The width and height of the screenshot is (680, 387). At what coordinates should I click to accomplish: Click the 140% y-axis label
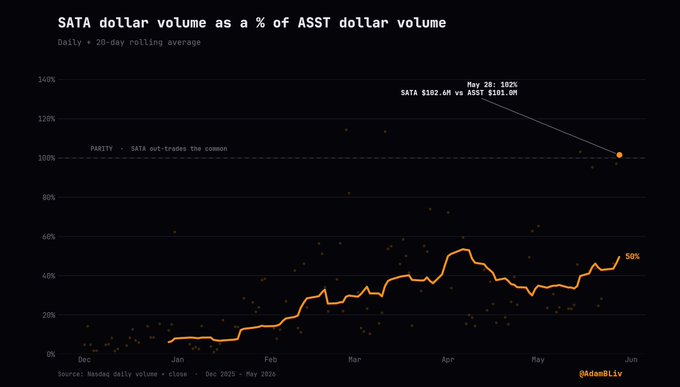coord(46,79)
